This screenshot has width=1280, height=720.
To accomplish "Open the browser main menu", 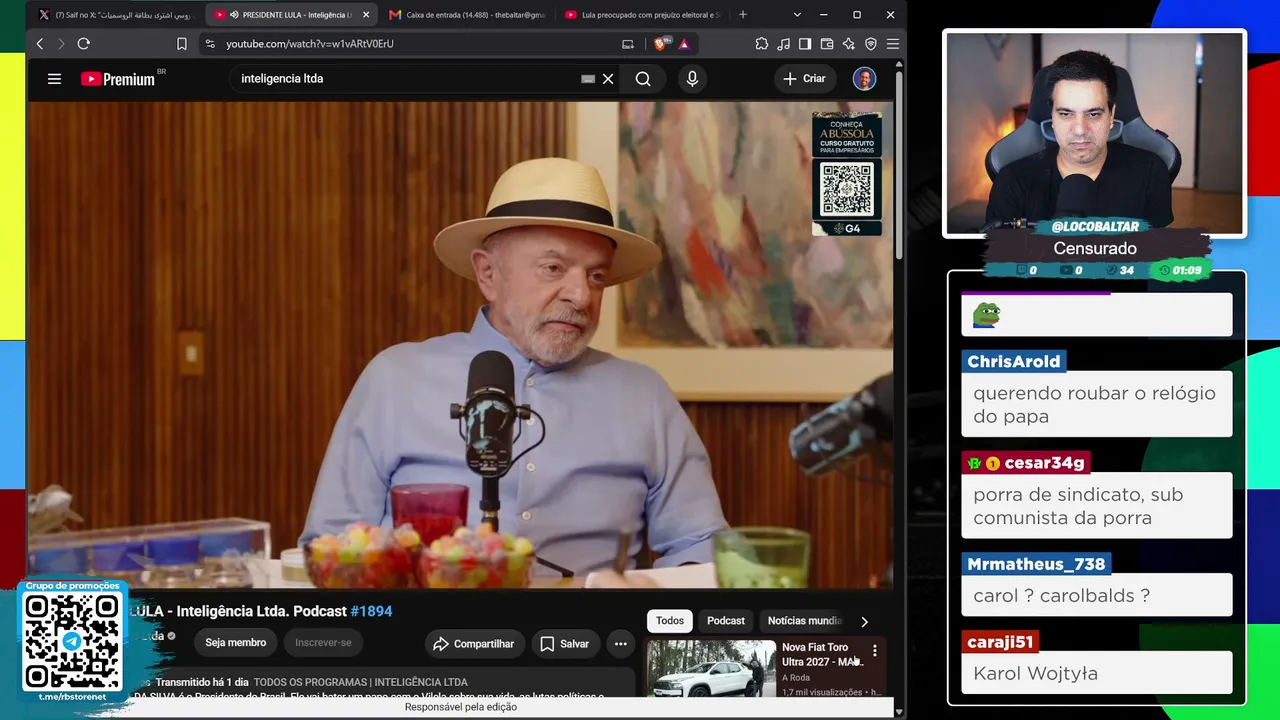I will point(893,44).
